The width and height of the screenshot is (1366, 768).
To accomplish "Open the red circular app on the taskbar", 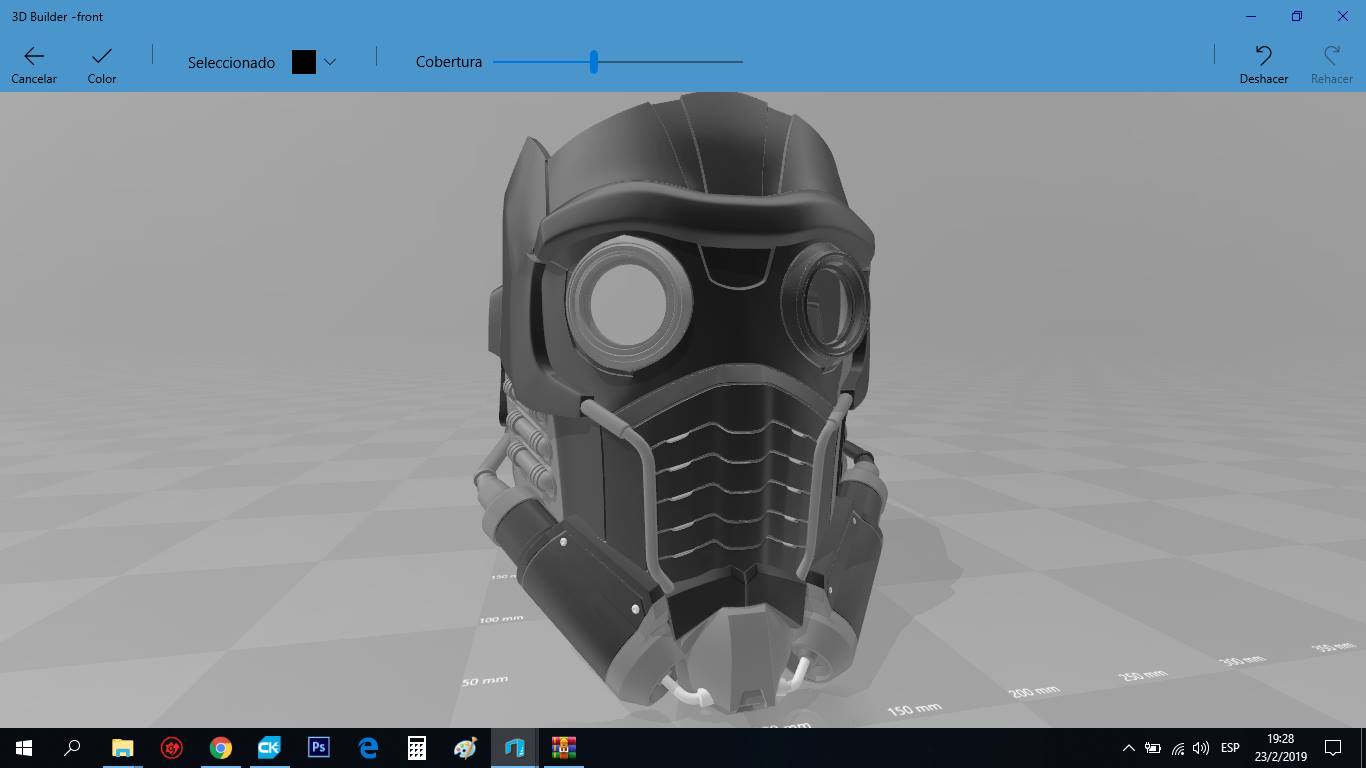I will pos(171,748).
